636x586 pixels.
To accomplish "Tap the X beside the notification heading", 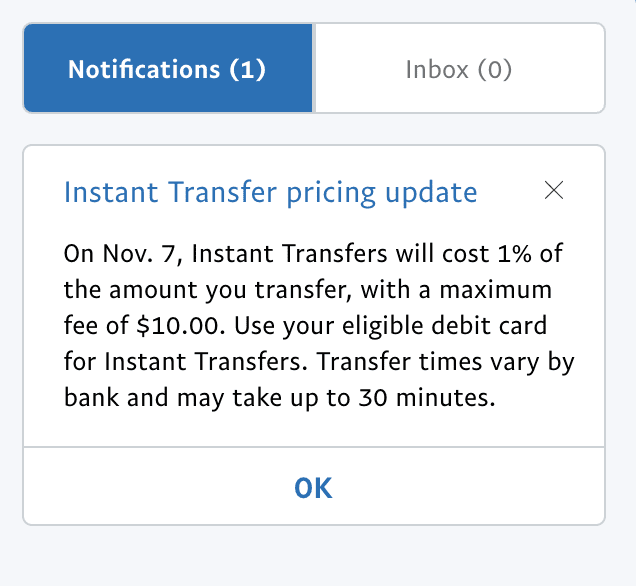I will (554, 191).
